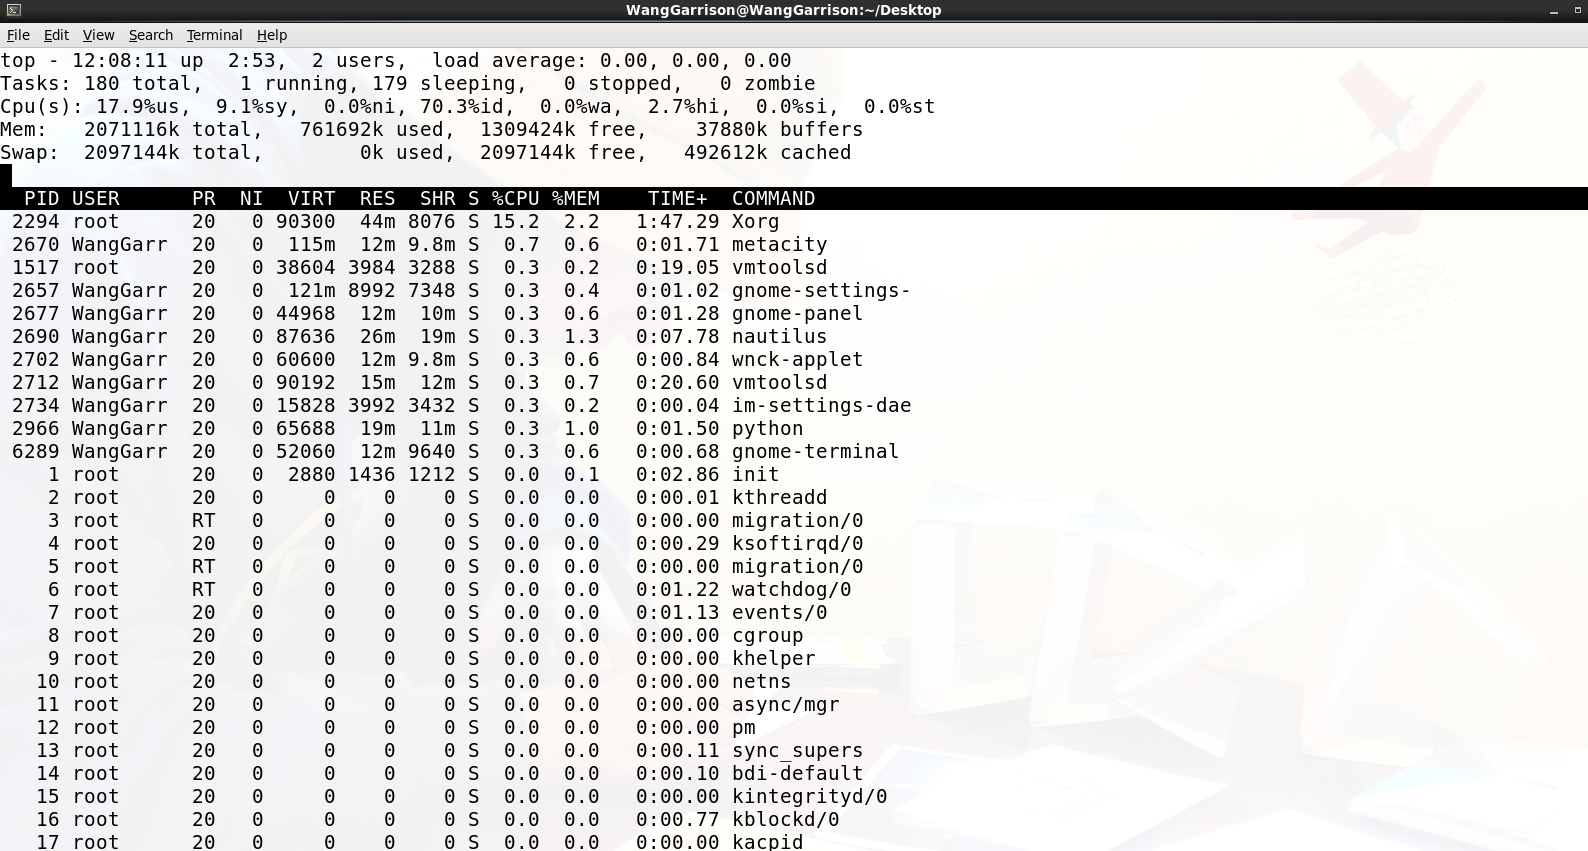Select the sync_supers process name

pos(798,751)
